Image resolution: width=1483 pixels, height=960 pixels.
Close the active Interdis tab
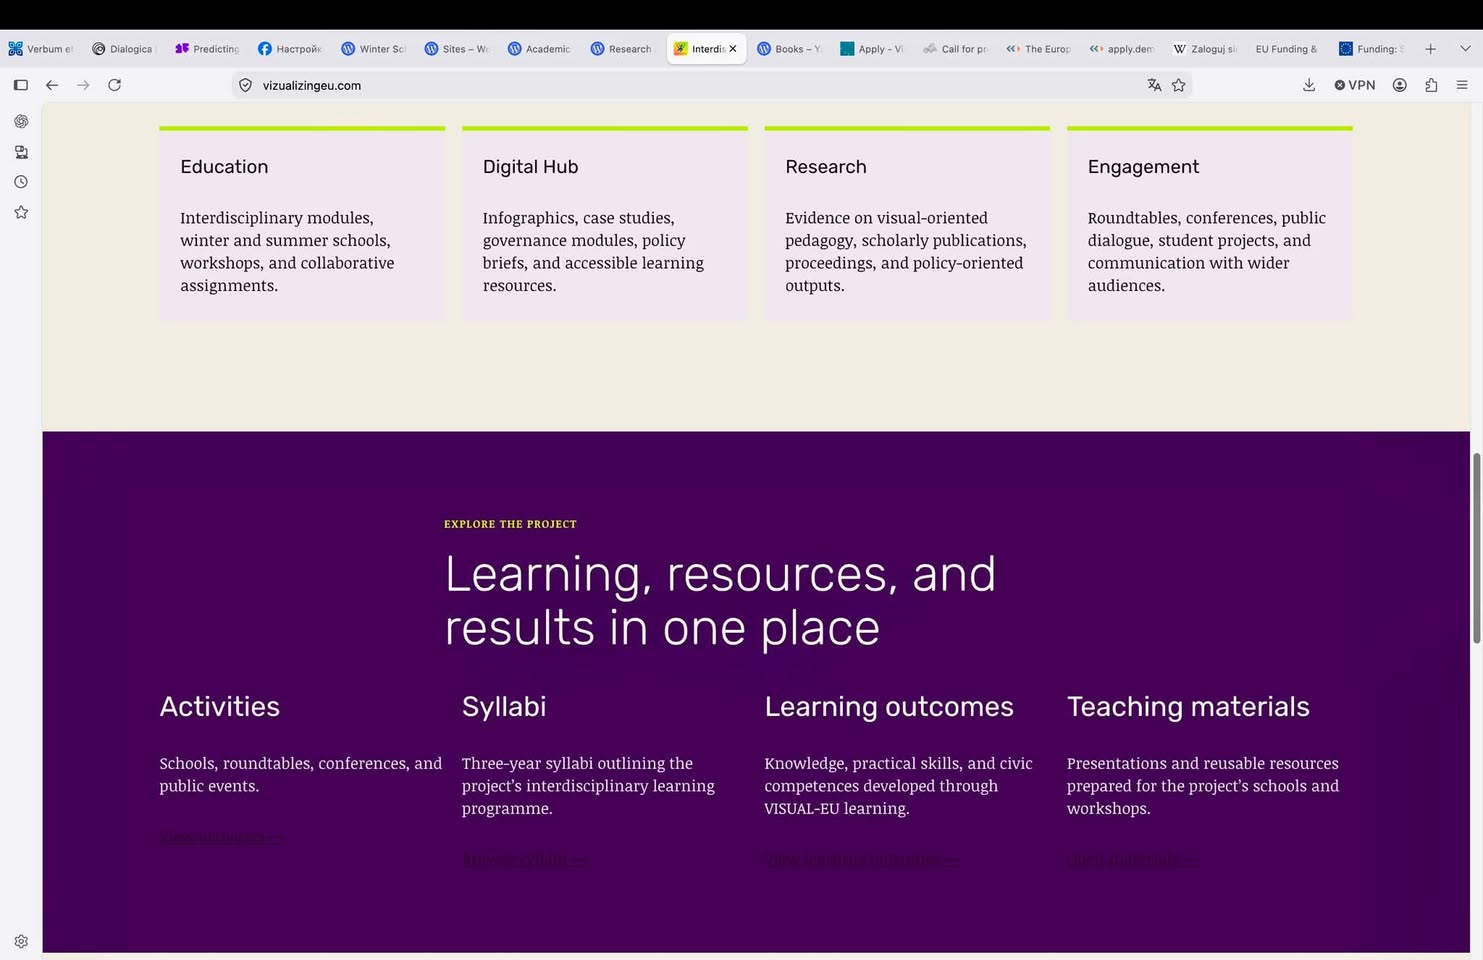click(733, 48)
